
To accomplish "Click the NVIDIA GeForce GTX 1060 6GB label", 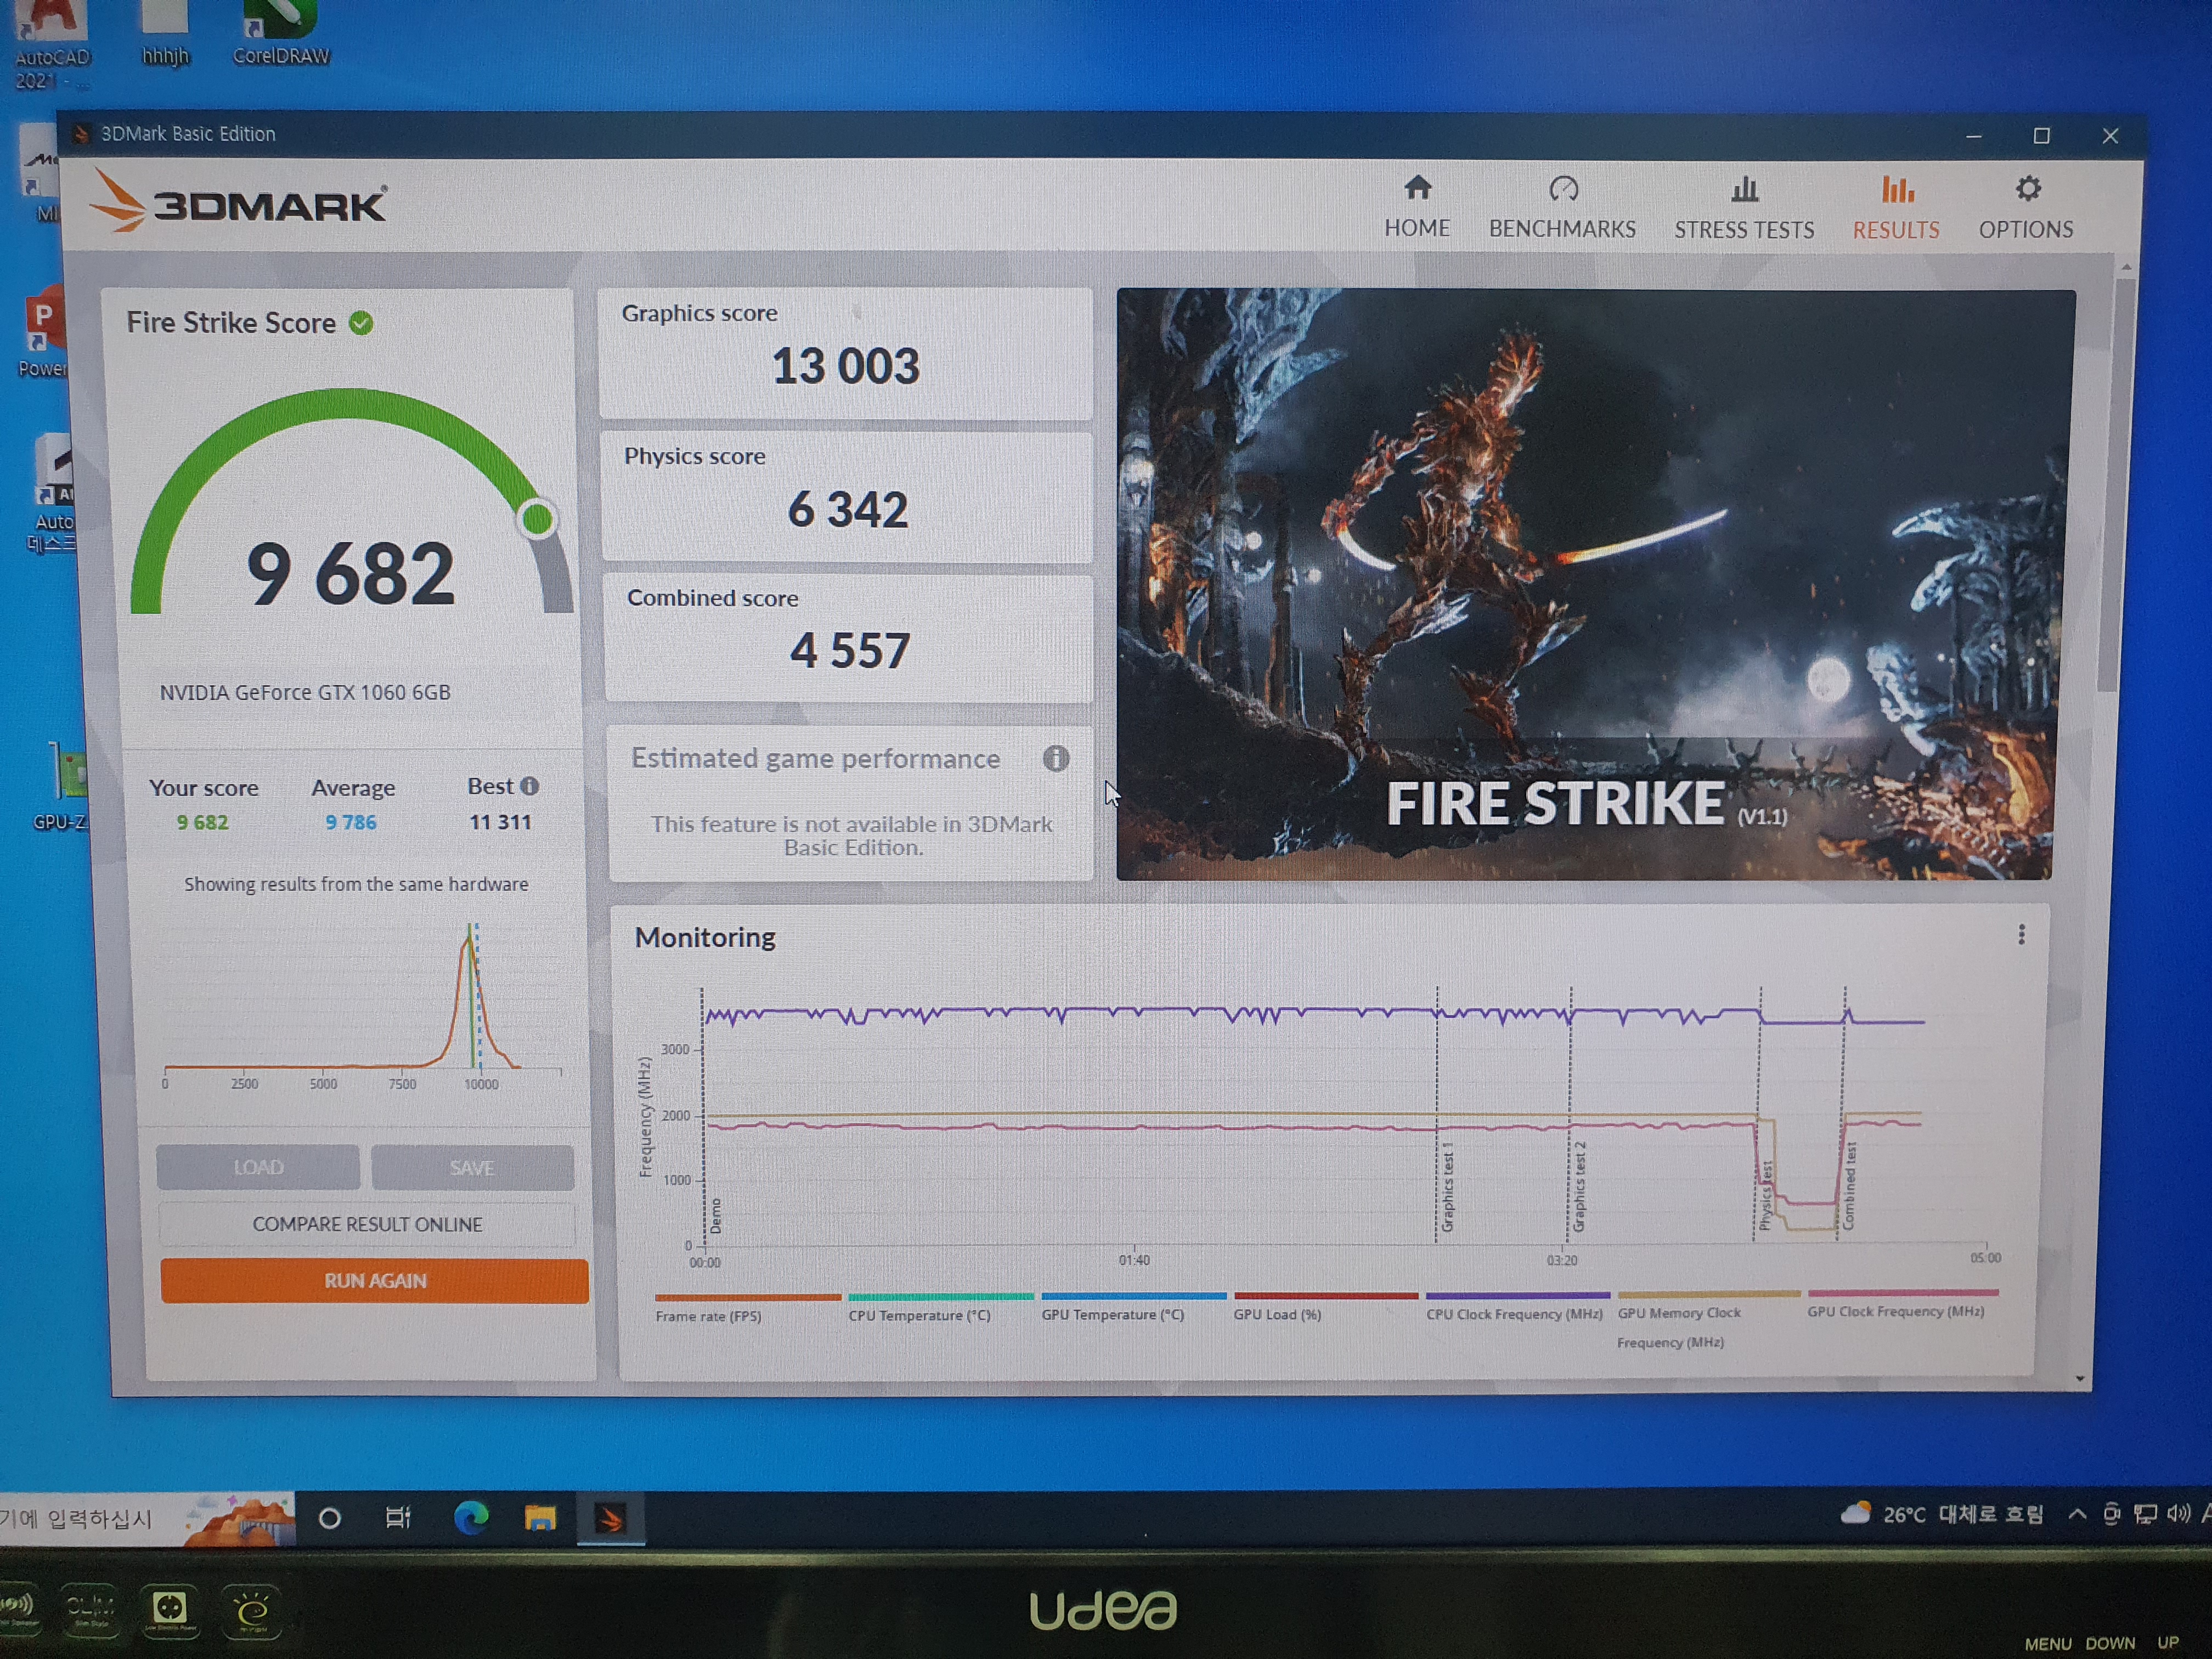I will pyautogui.click(x=305, y=692).
